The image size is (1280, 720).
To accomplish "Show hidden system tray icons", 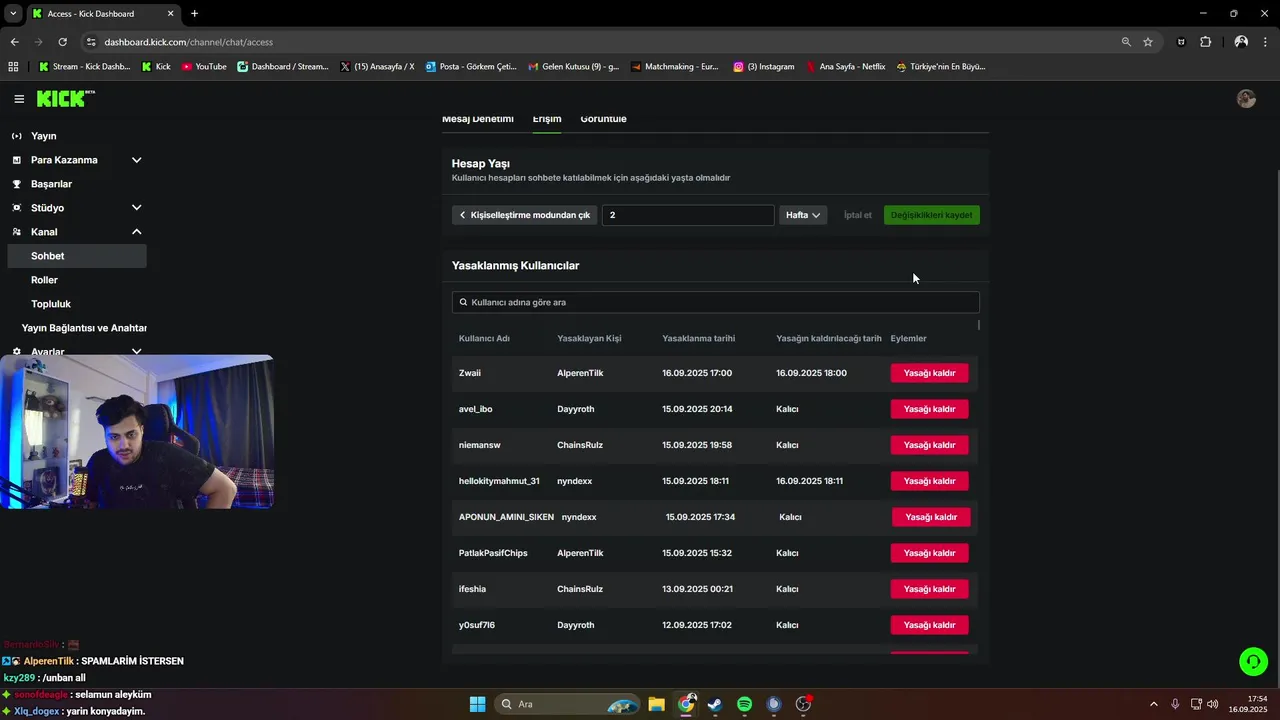I will coord(1154,704).
